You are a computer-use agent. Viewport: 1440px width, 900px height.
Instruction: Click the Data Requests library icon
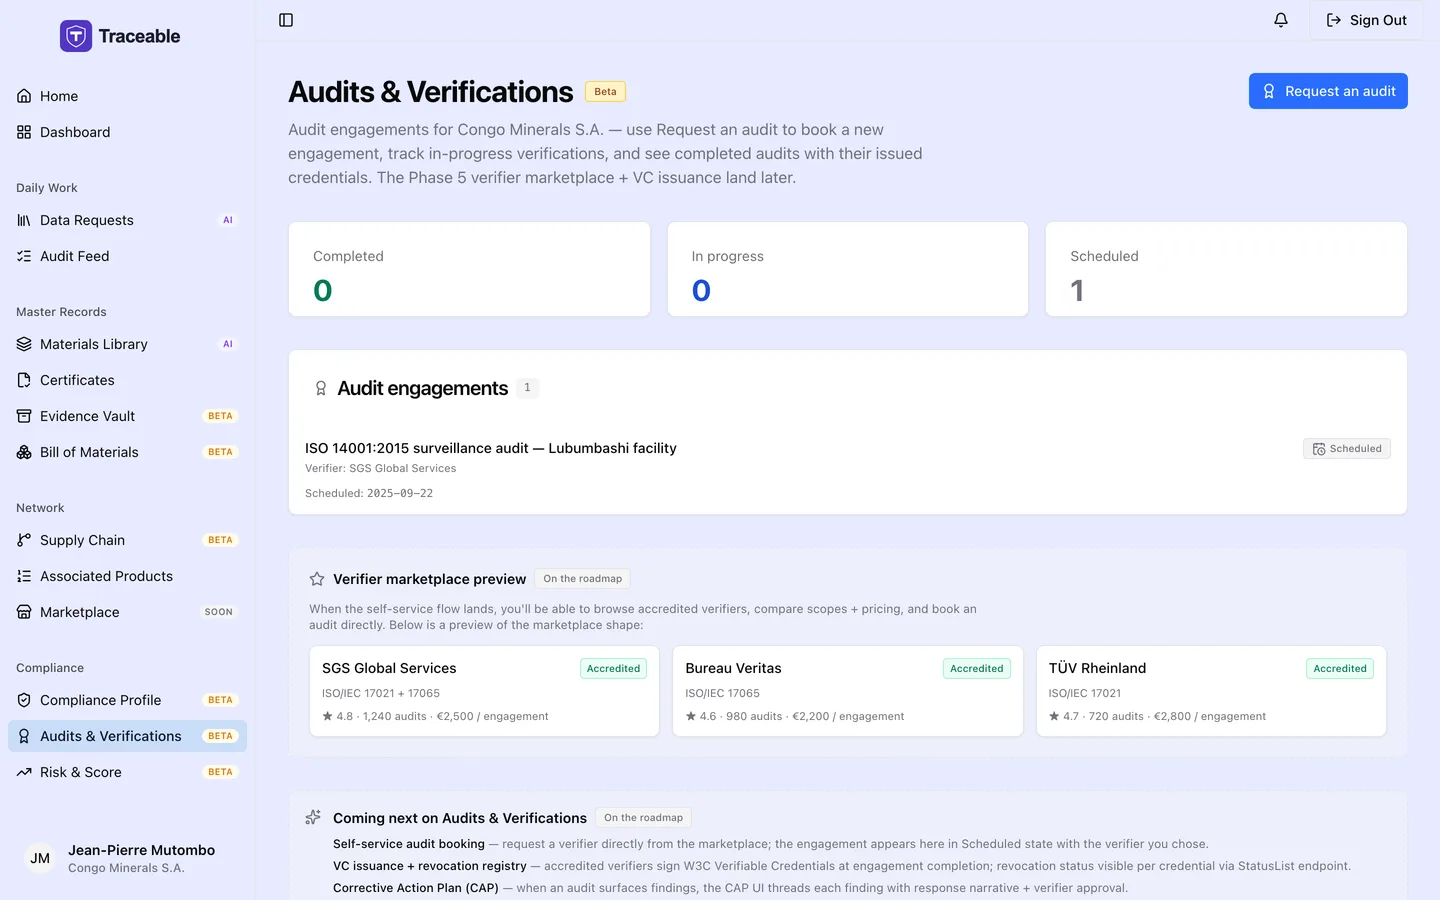point(24,220)
